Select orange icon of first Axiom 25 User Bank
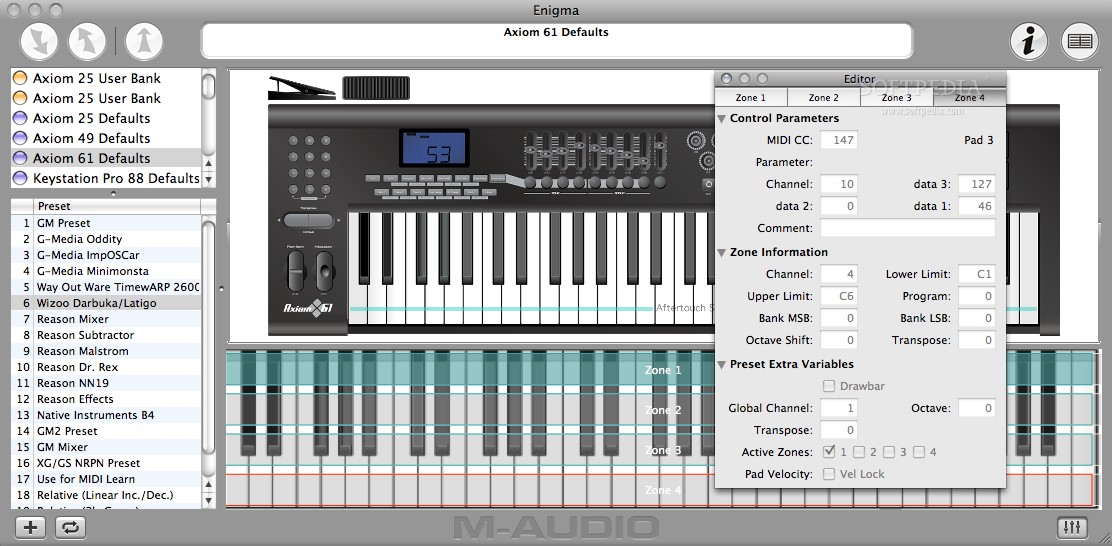 pos(21,78)
